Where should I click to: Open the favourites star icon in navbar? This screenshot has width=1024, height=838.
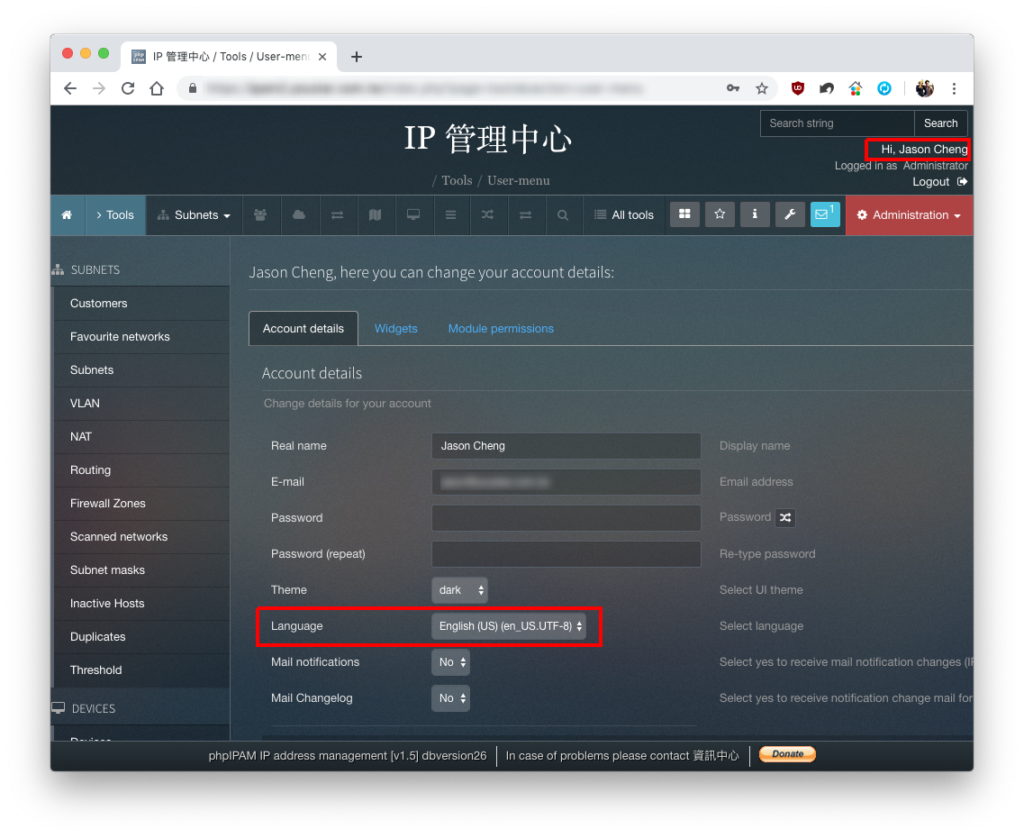pos(720,214)
